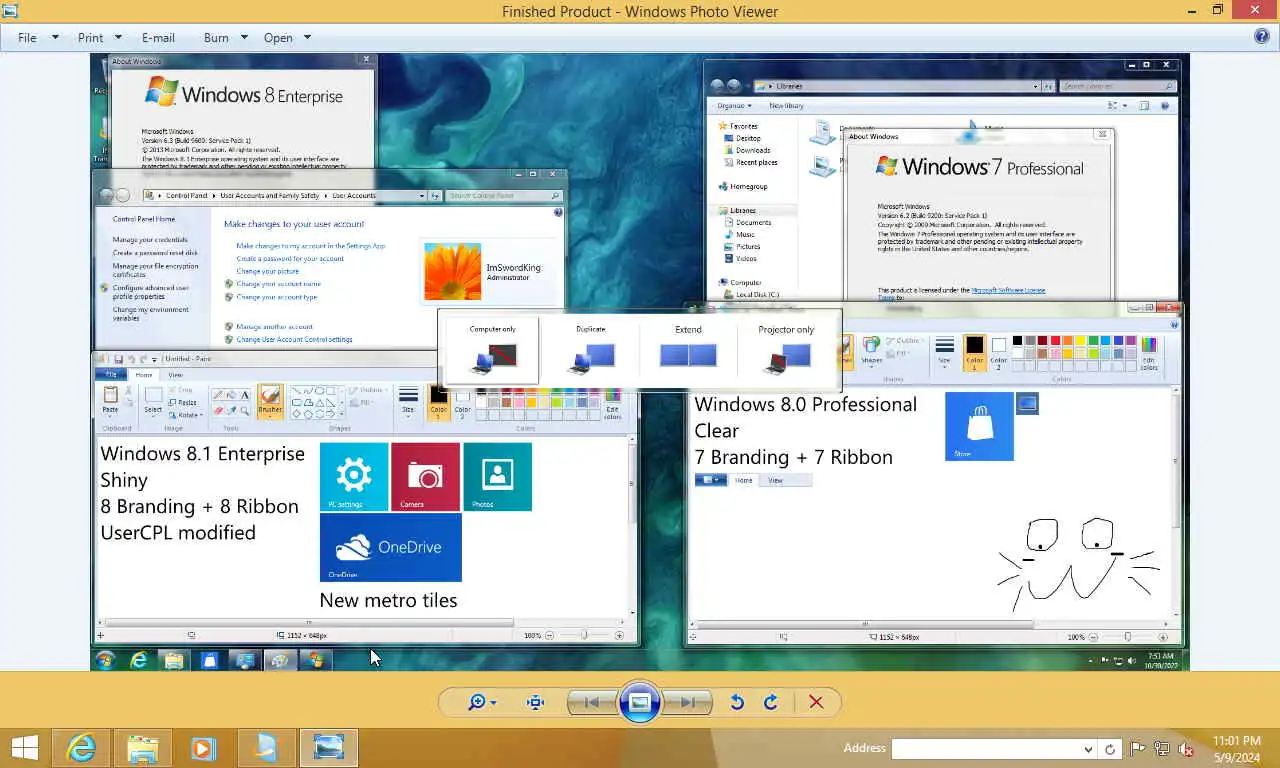Rotate the photo clockwise
This screenshot has width=1280, height=768.
coord(771,702)
